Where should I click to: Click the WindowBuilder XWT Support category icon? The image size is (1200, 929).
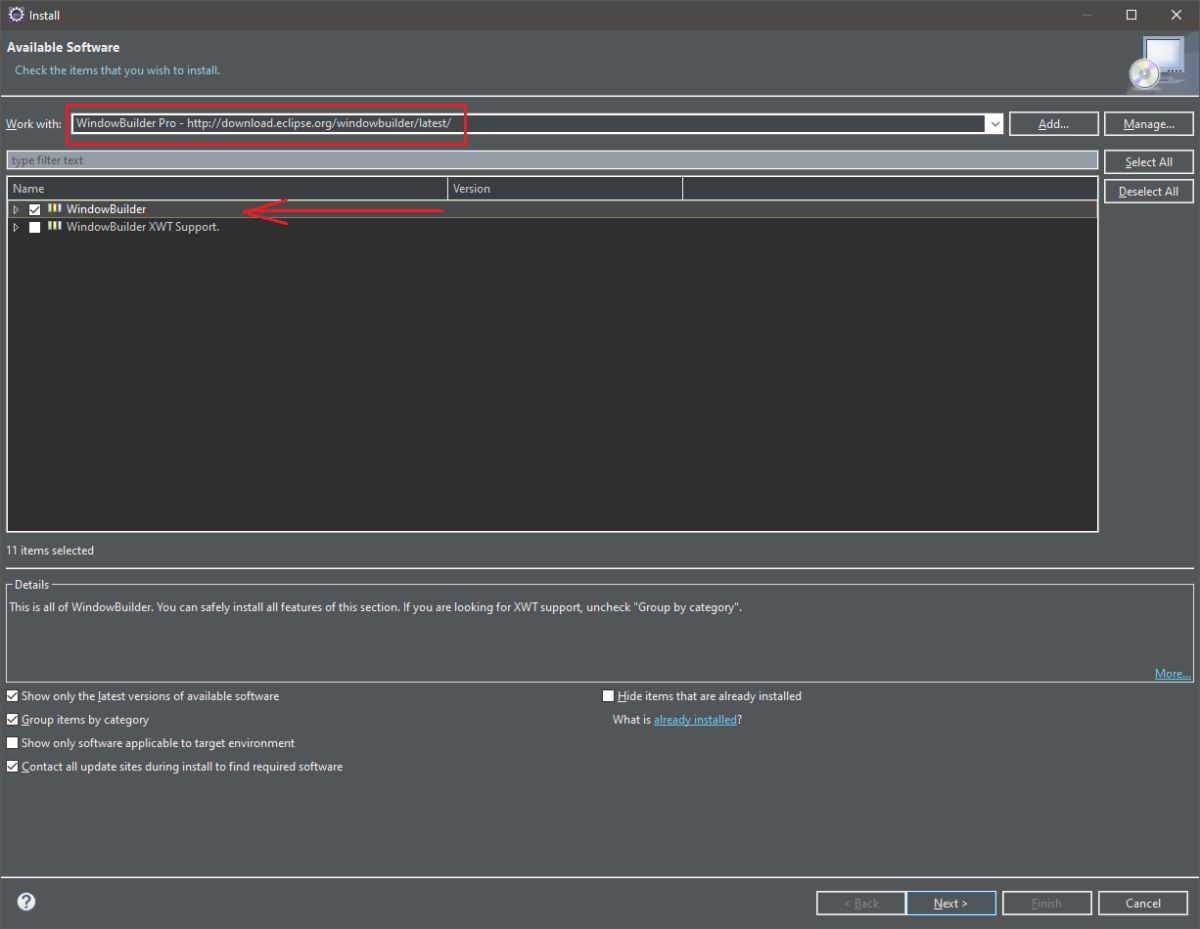pos(54,227)
